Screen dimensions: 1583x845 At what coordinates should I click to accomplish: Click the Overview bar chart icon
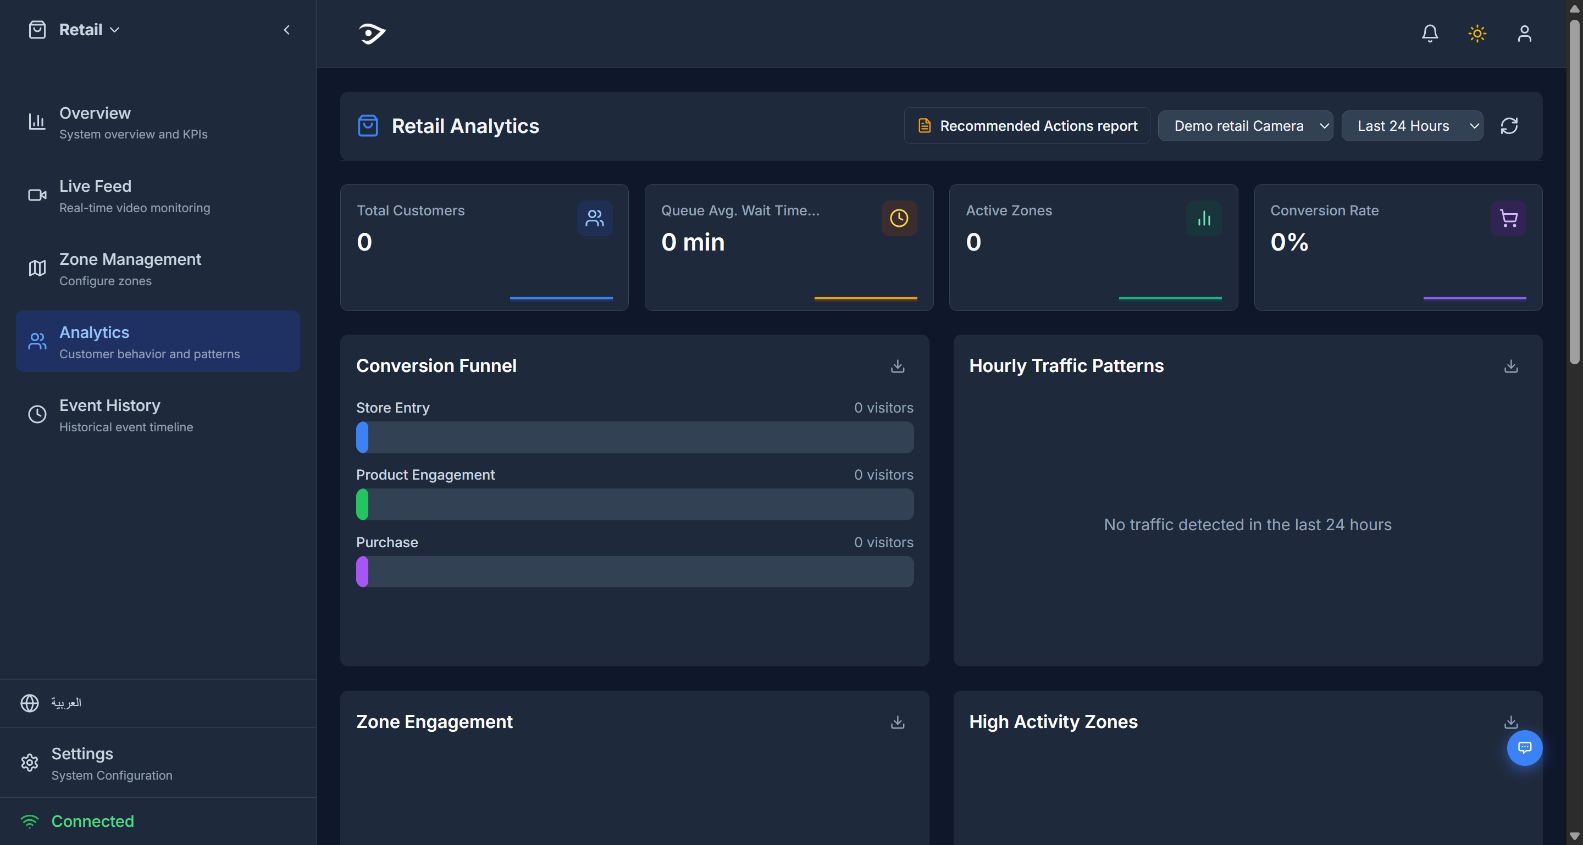click(37, 122)
